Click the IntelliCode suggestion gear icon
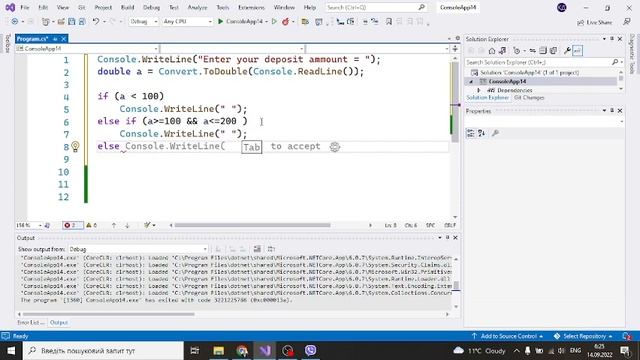 [x=335, y=147]
